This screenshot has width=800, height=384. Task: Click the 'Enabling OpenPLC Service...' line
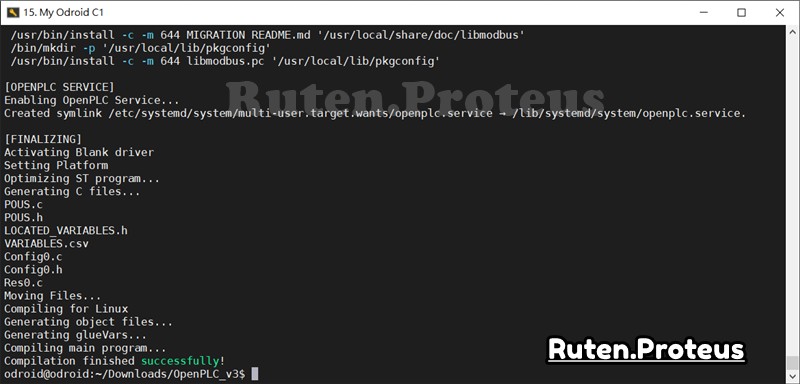pos(92,100)
